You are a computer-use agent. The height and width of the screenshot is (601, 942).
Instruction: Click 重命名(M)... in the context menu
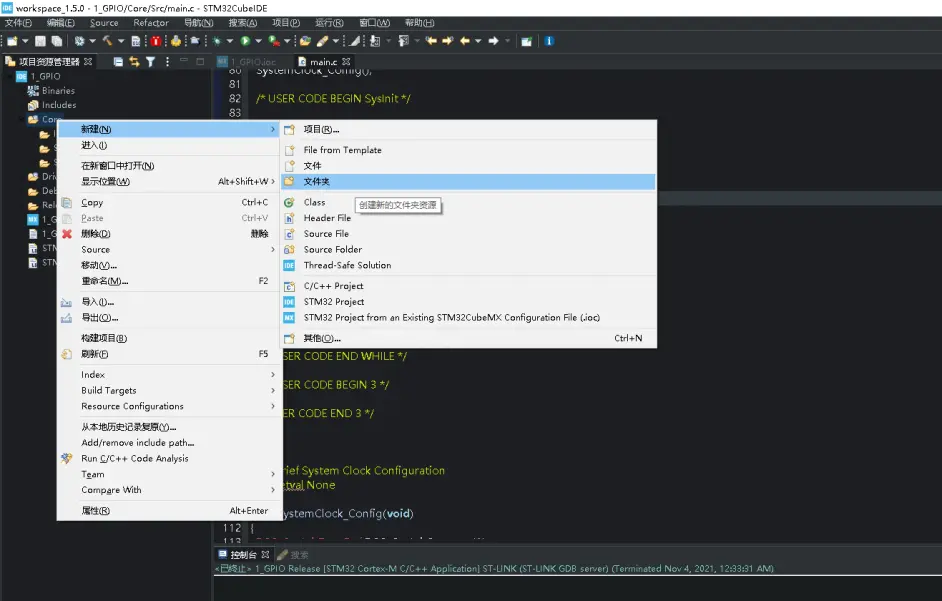tap(169, 281)
